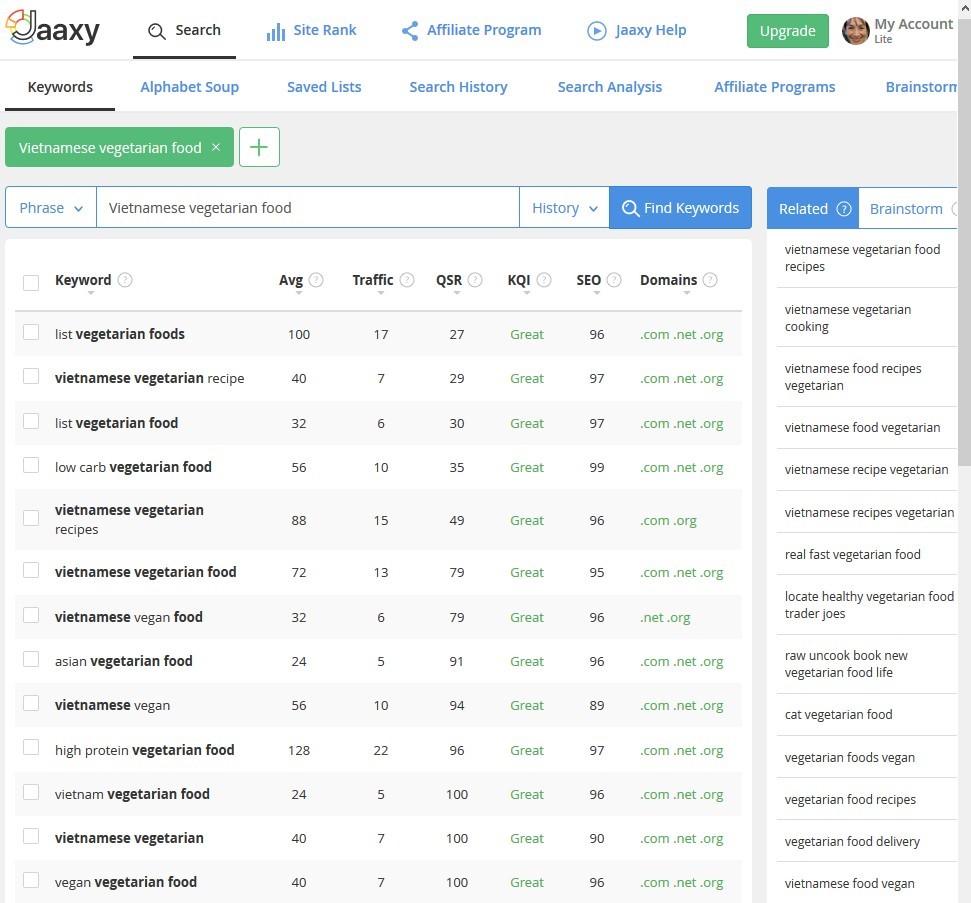Viewport: 971px width, 903px height.
Task: Toggle the select-all checkbox in table header
Action: click(x=31, y=282)
